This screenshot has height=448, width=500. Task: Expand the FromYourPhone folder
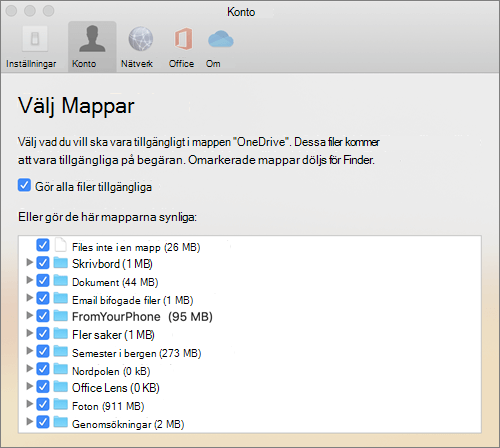point(29,315)
